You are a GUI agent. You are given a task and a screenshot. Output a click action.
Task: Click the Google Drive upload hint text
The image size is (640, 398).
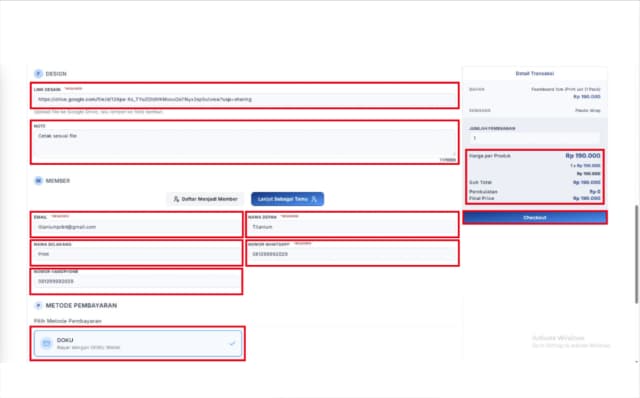point(98,112)
